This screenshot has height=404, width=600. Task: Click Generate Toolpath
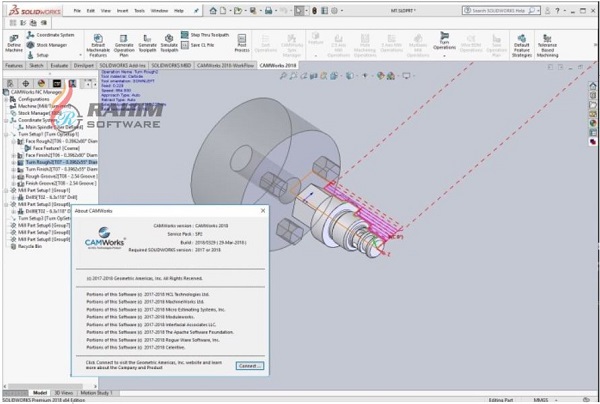147,43
